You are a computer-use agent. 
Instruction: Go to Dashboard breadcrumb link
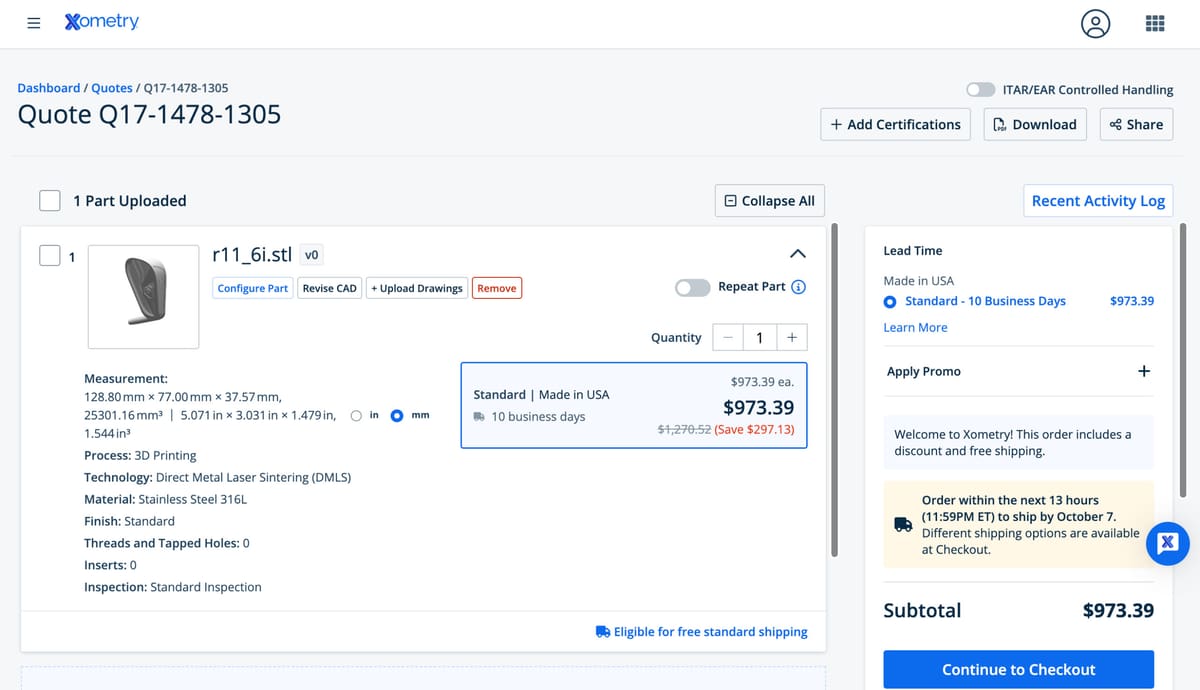coord(49,88)
